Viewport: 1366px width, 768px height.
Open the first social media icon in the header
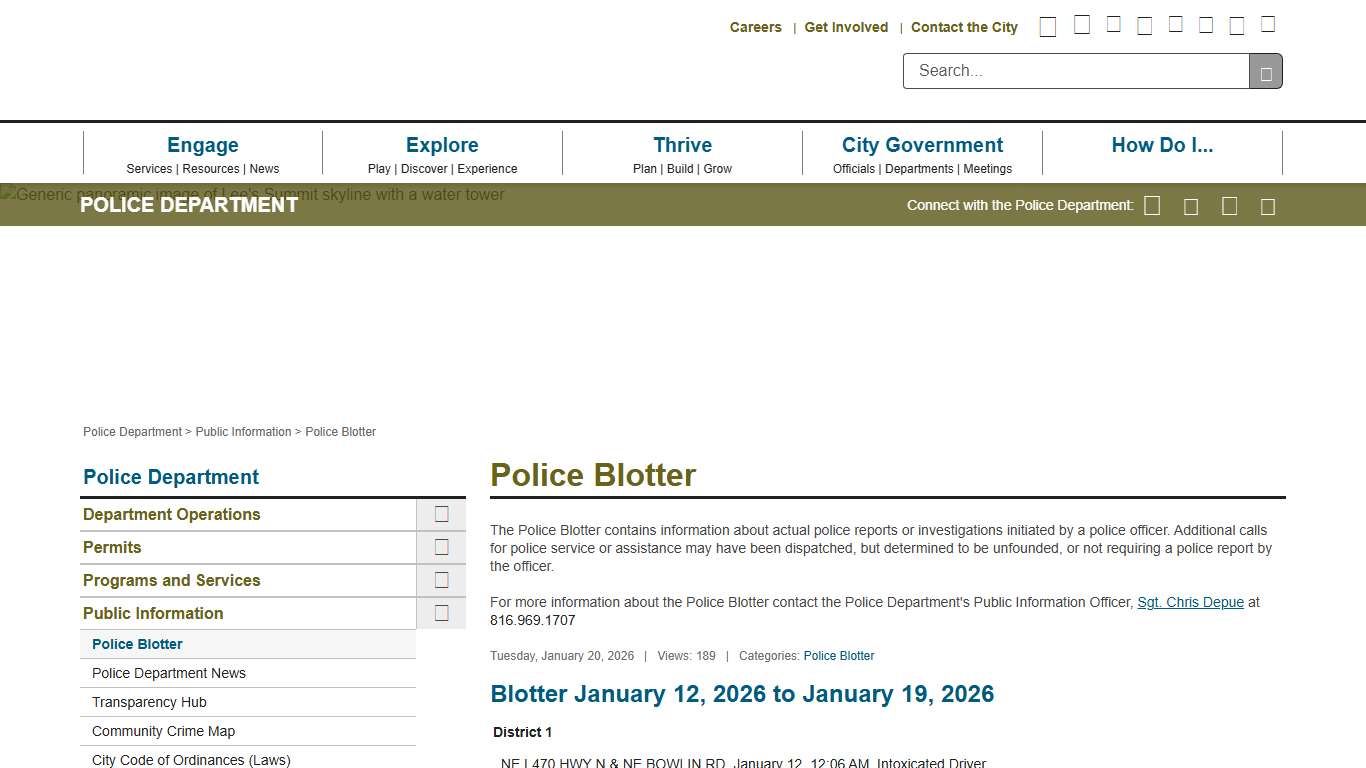(x=1048, y=25)
